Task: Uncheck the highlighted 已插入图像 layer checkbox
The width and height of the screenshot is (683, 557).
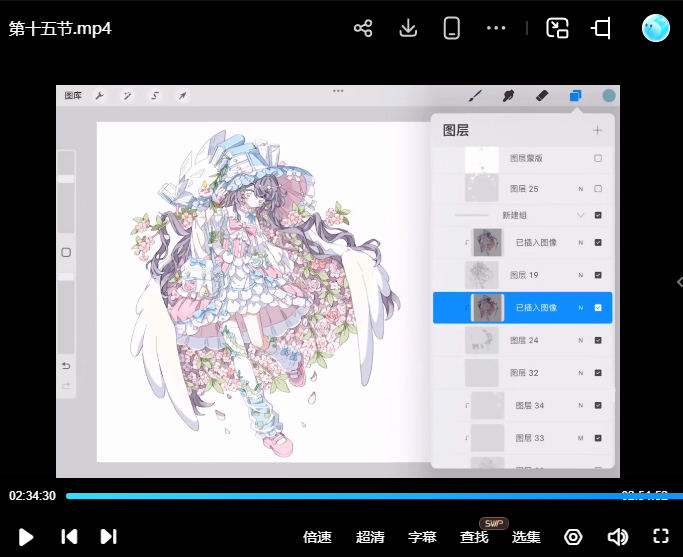Action: pos(598,307)
